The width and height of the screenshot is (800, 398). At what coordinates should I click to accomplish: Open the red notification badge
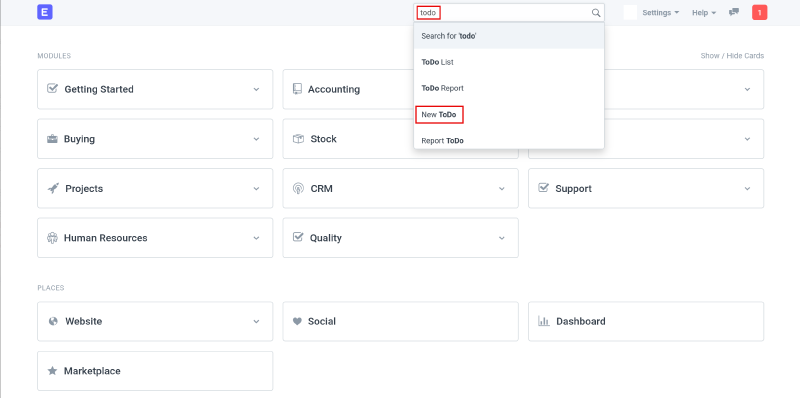click(x=760, y=13)
